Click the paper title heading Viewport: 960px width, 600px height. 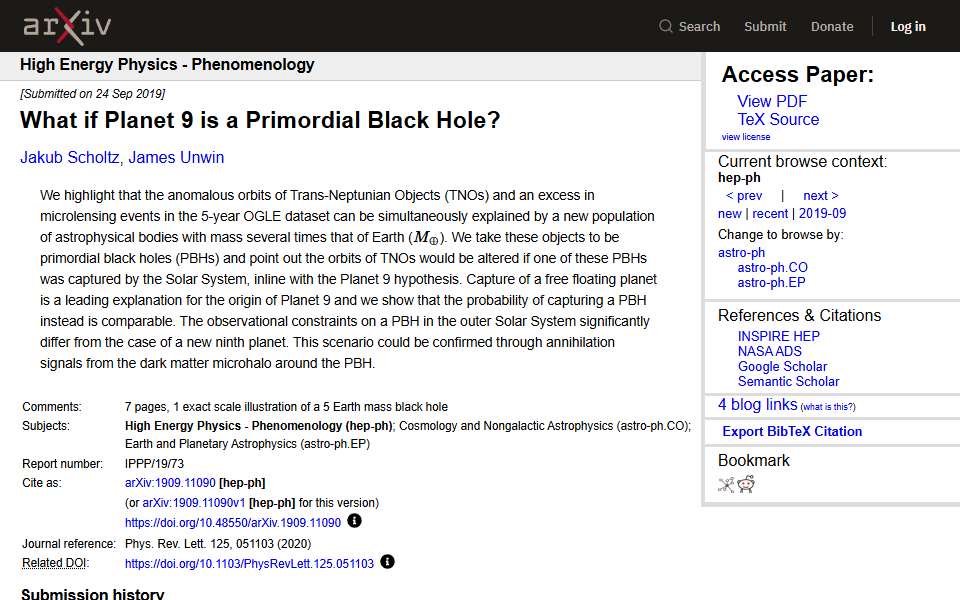click(x=260, y=120)
